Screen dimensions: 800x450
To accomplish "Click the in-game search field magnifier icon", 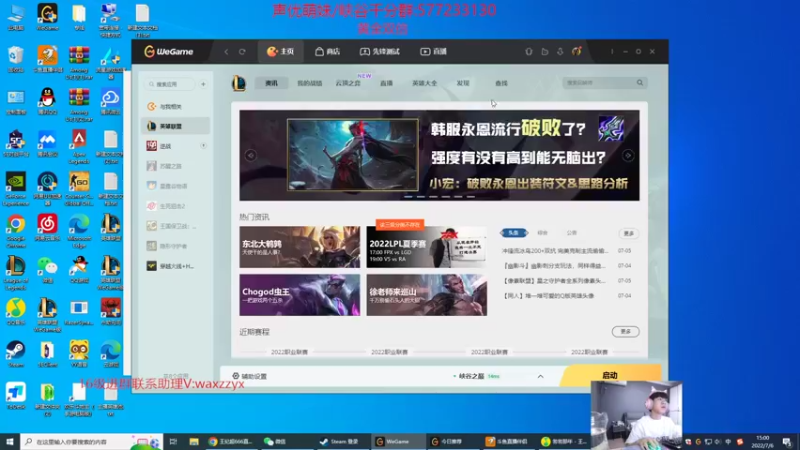I will pos(640,83).
